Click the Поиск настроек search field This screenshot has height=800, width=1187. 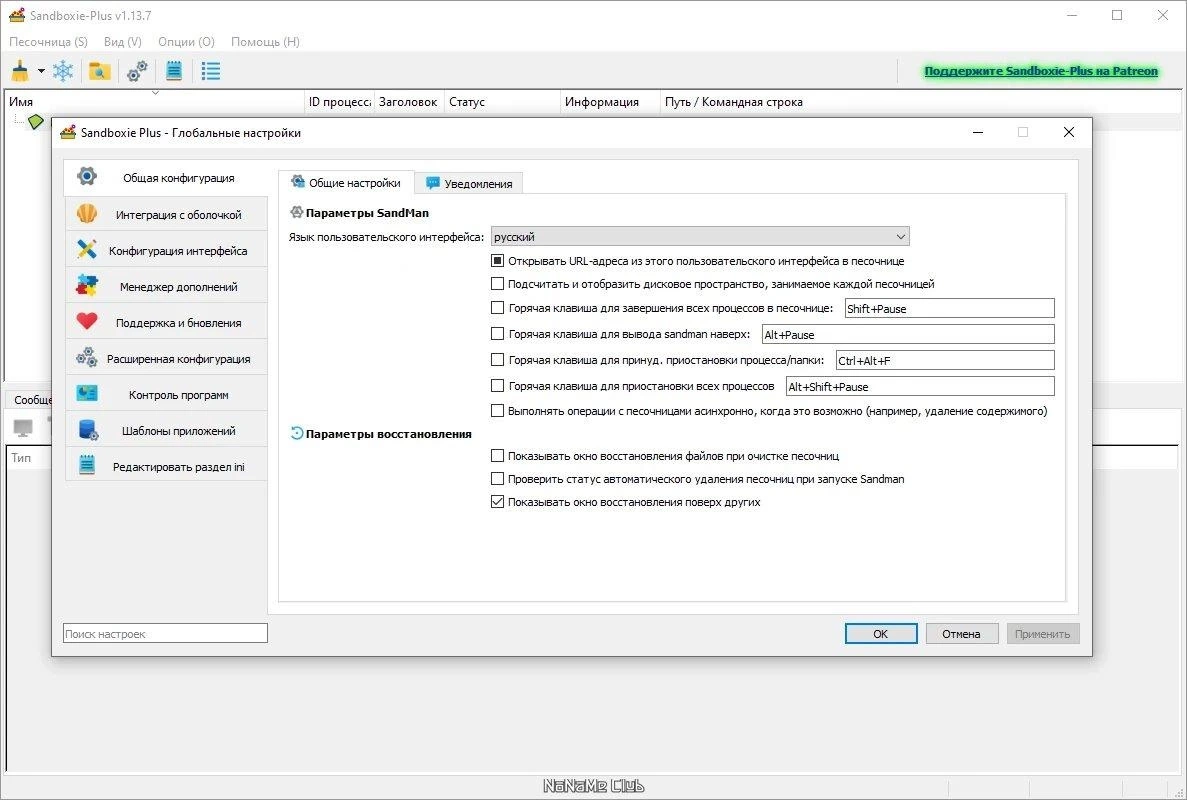[x=165, y=633]
